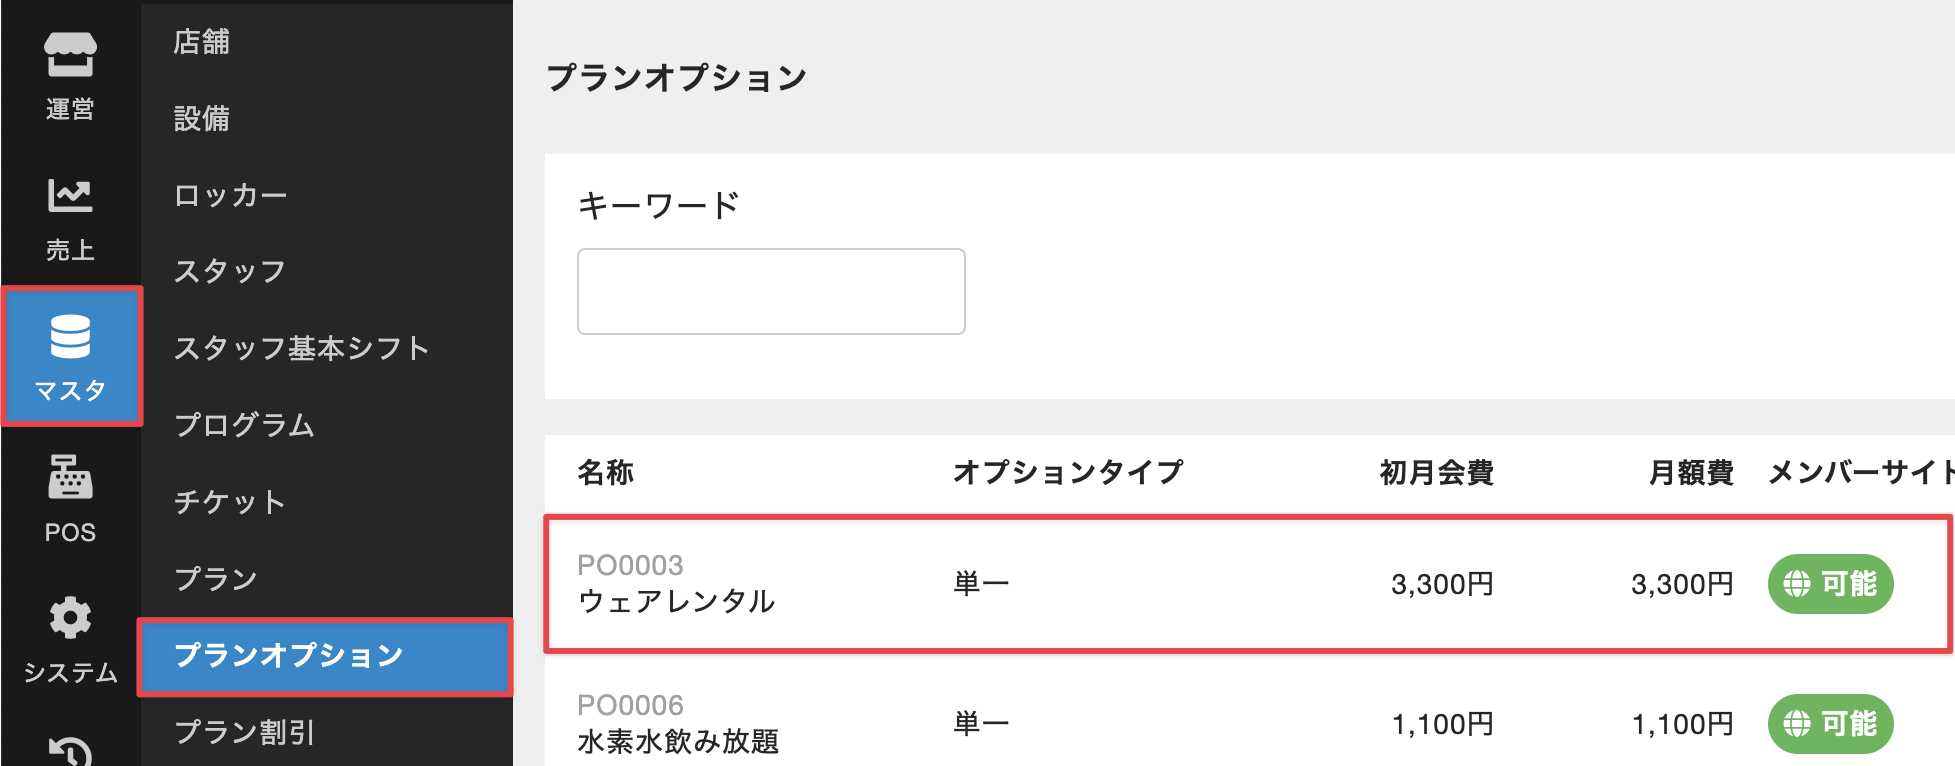Select チケット in the submenu
The width and height of the screenshot is (1955, 766).
(x=230, y=502)
